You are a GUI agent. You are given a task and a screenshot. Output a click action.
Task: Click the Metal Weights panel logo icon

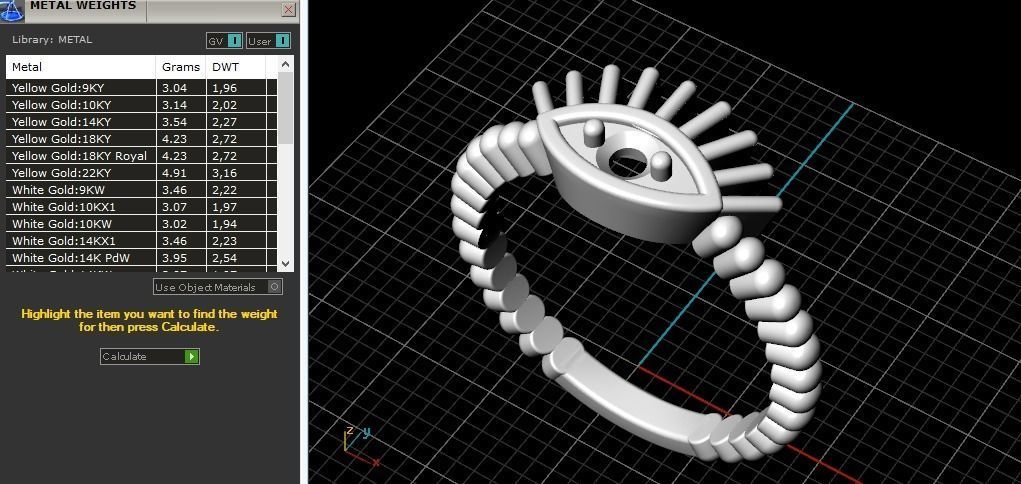[11, 9]
